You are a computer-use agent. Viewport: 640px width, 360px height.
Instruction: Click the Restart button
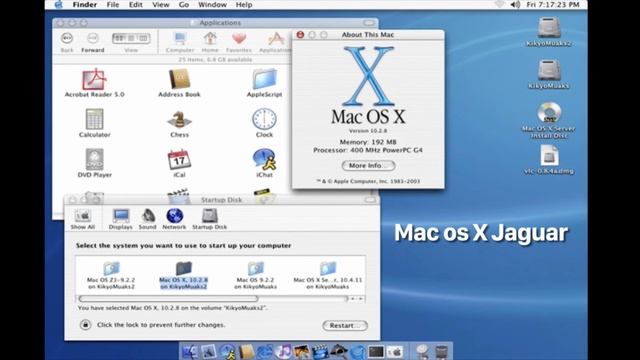[x=345, y=325]
